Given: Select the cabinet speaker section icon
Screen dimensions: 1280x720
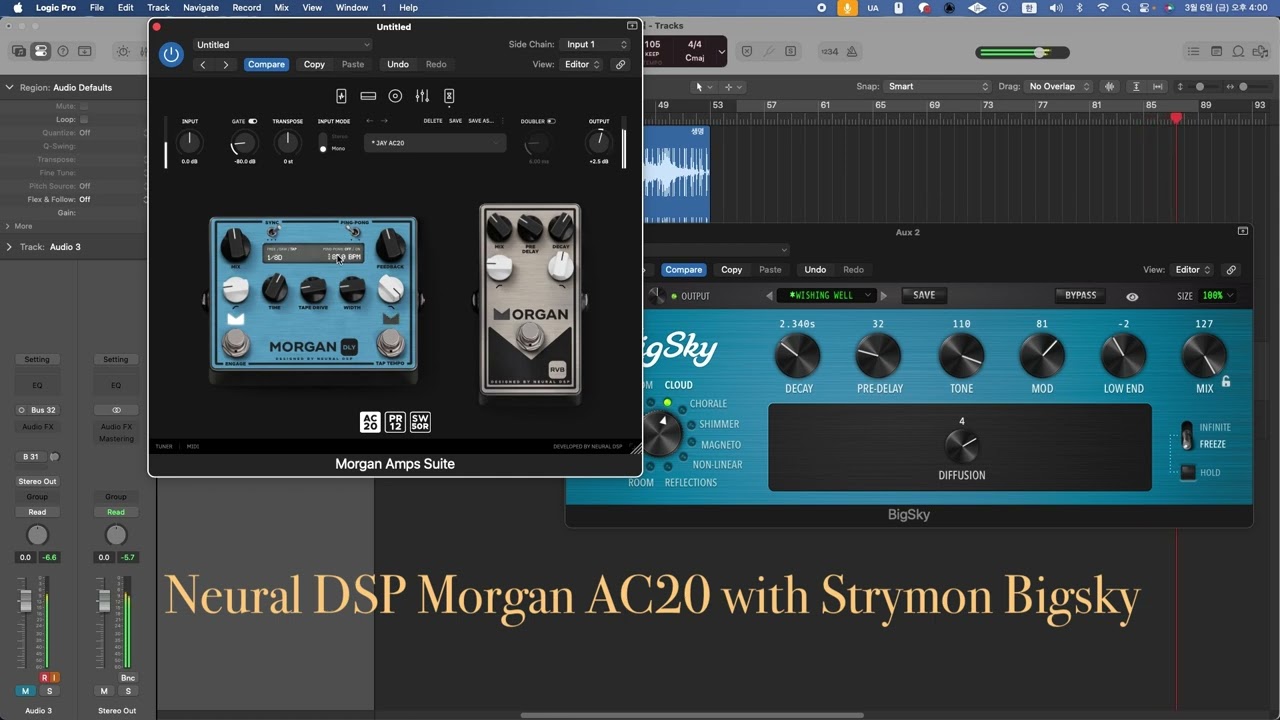Looking at the screenshot, I should [395, 96].
